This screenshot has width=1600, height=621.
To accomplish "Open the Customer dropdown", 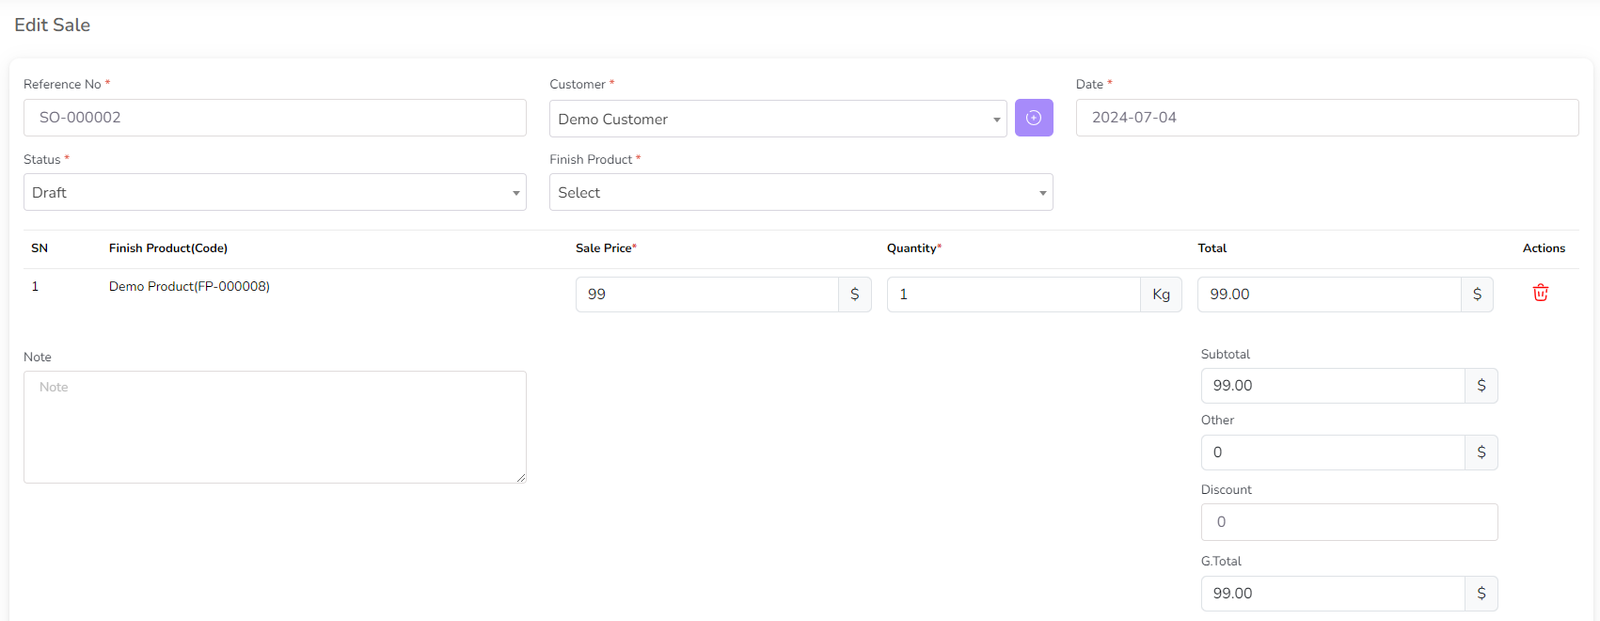I will click(777, 119).
